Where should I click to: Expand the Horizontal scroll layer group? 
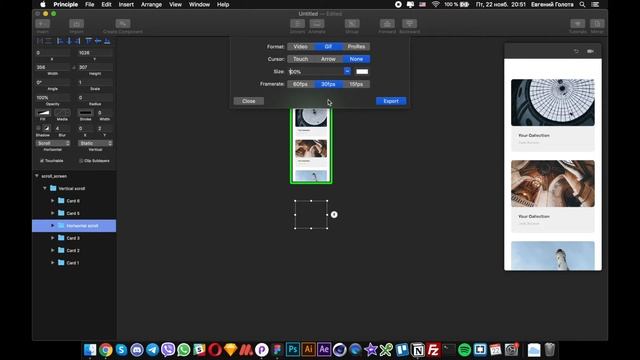(52, 226)
